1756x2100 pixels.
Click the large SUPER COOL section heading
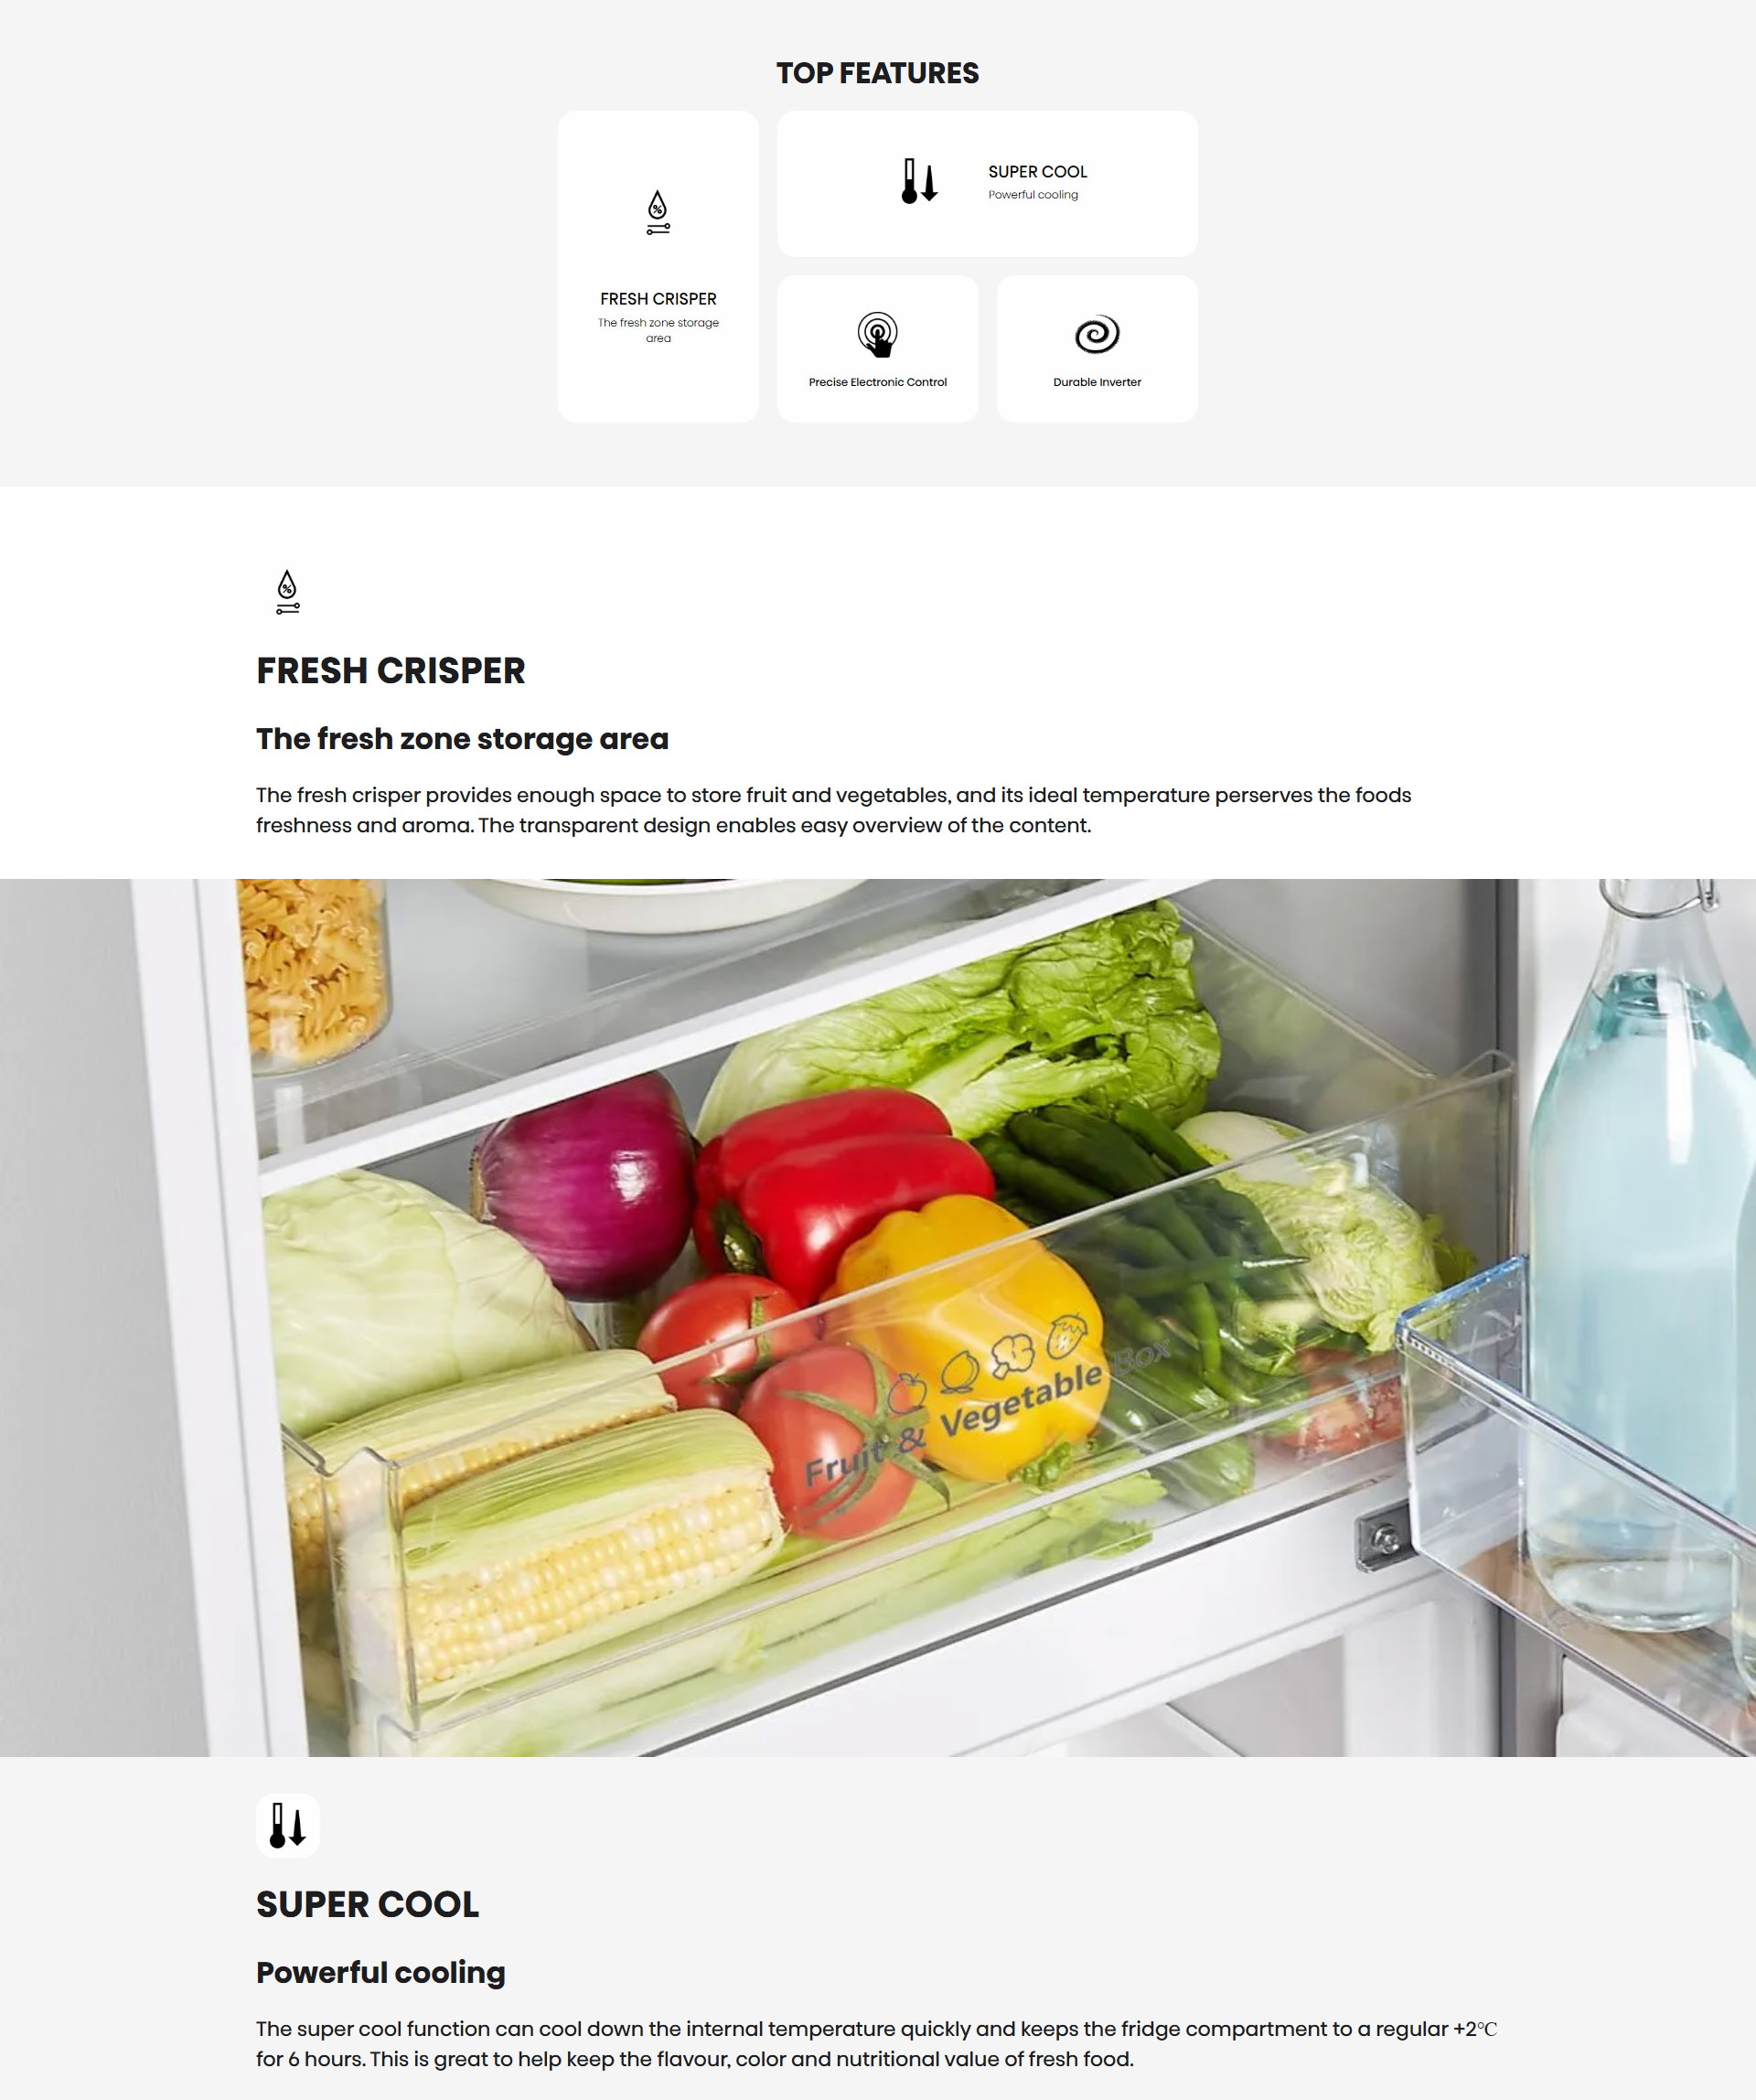(367, 1904)
